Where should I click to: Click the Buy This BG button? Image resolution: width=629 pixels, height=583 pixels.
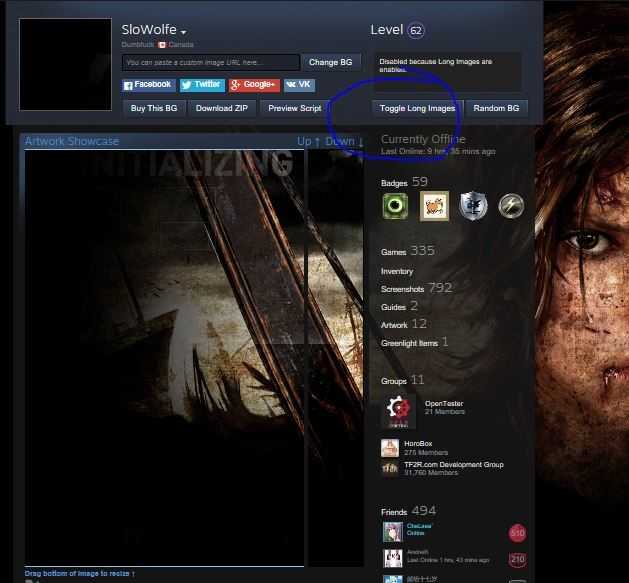(154, 108)
